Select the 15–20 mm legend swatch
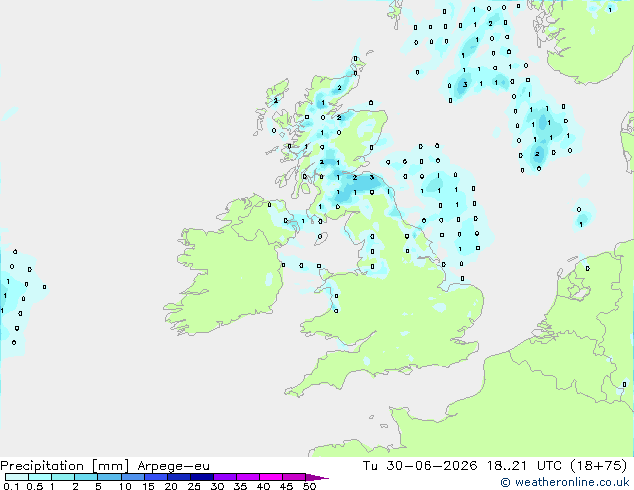This screenshot has width=634, height=490. 155,477
